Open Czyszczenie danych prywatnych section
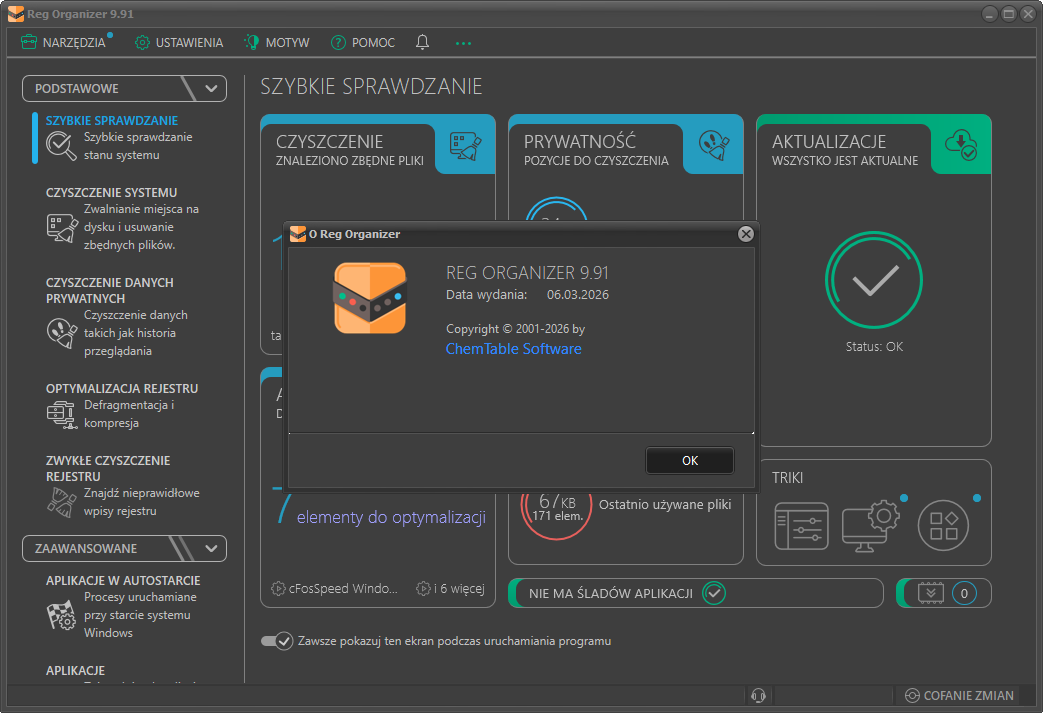The height and width of the screenshot is (713, 1043). pos(110,291)
